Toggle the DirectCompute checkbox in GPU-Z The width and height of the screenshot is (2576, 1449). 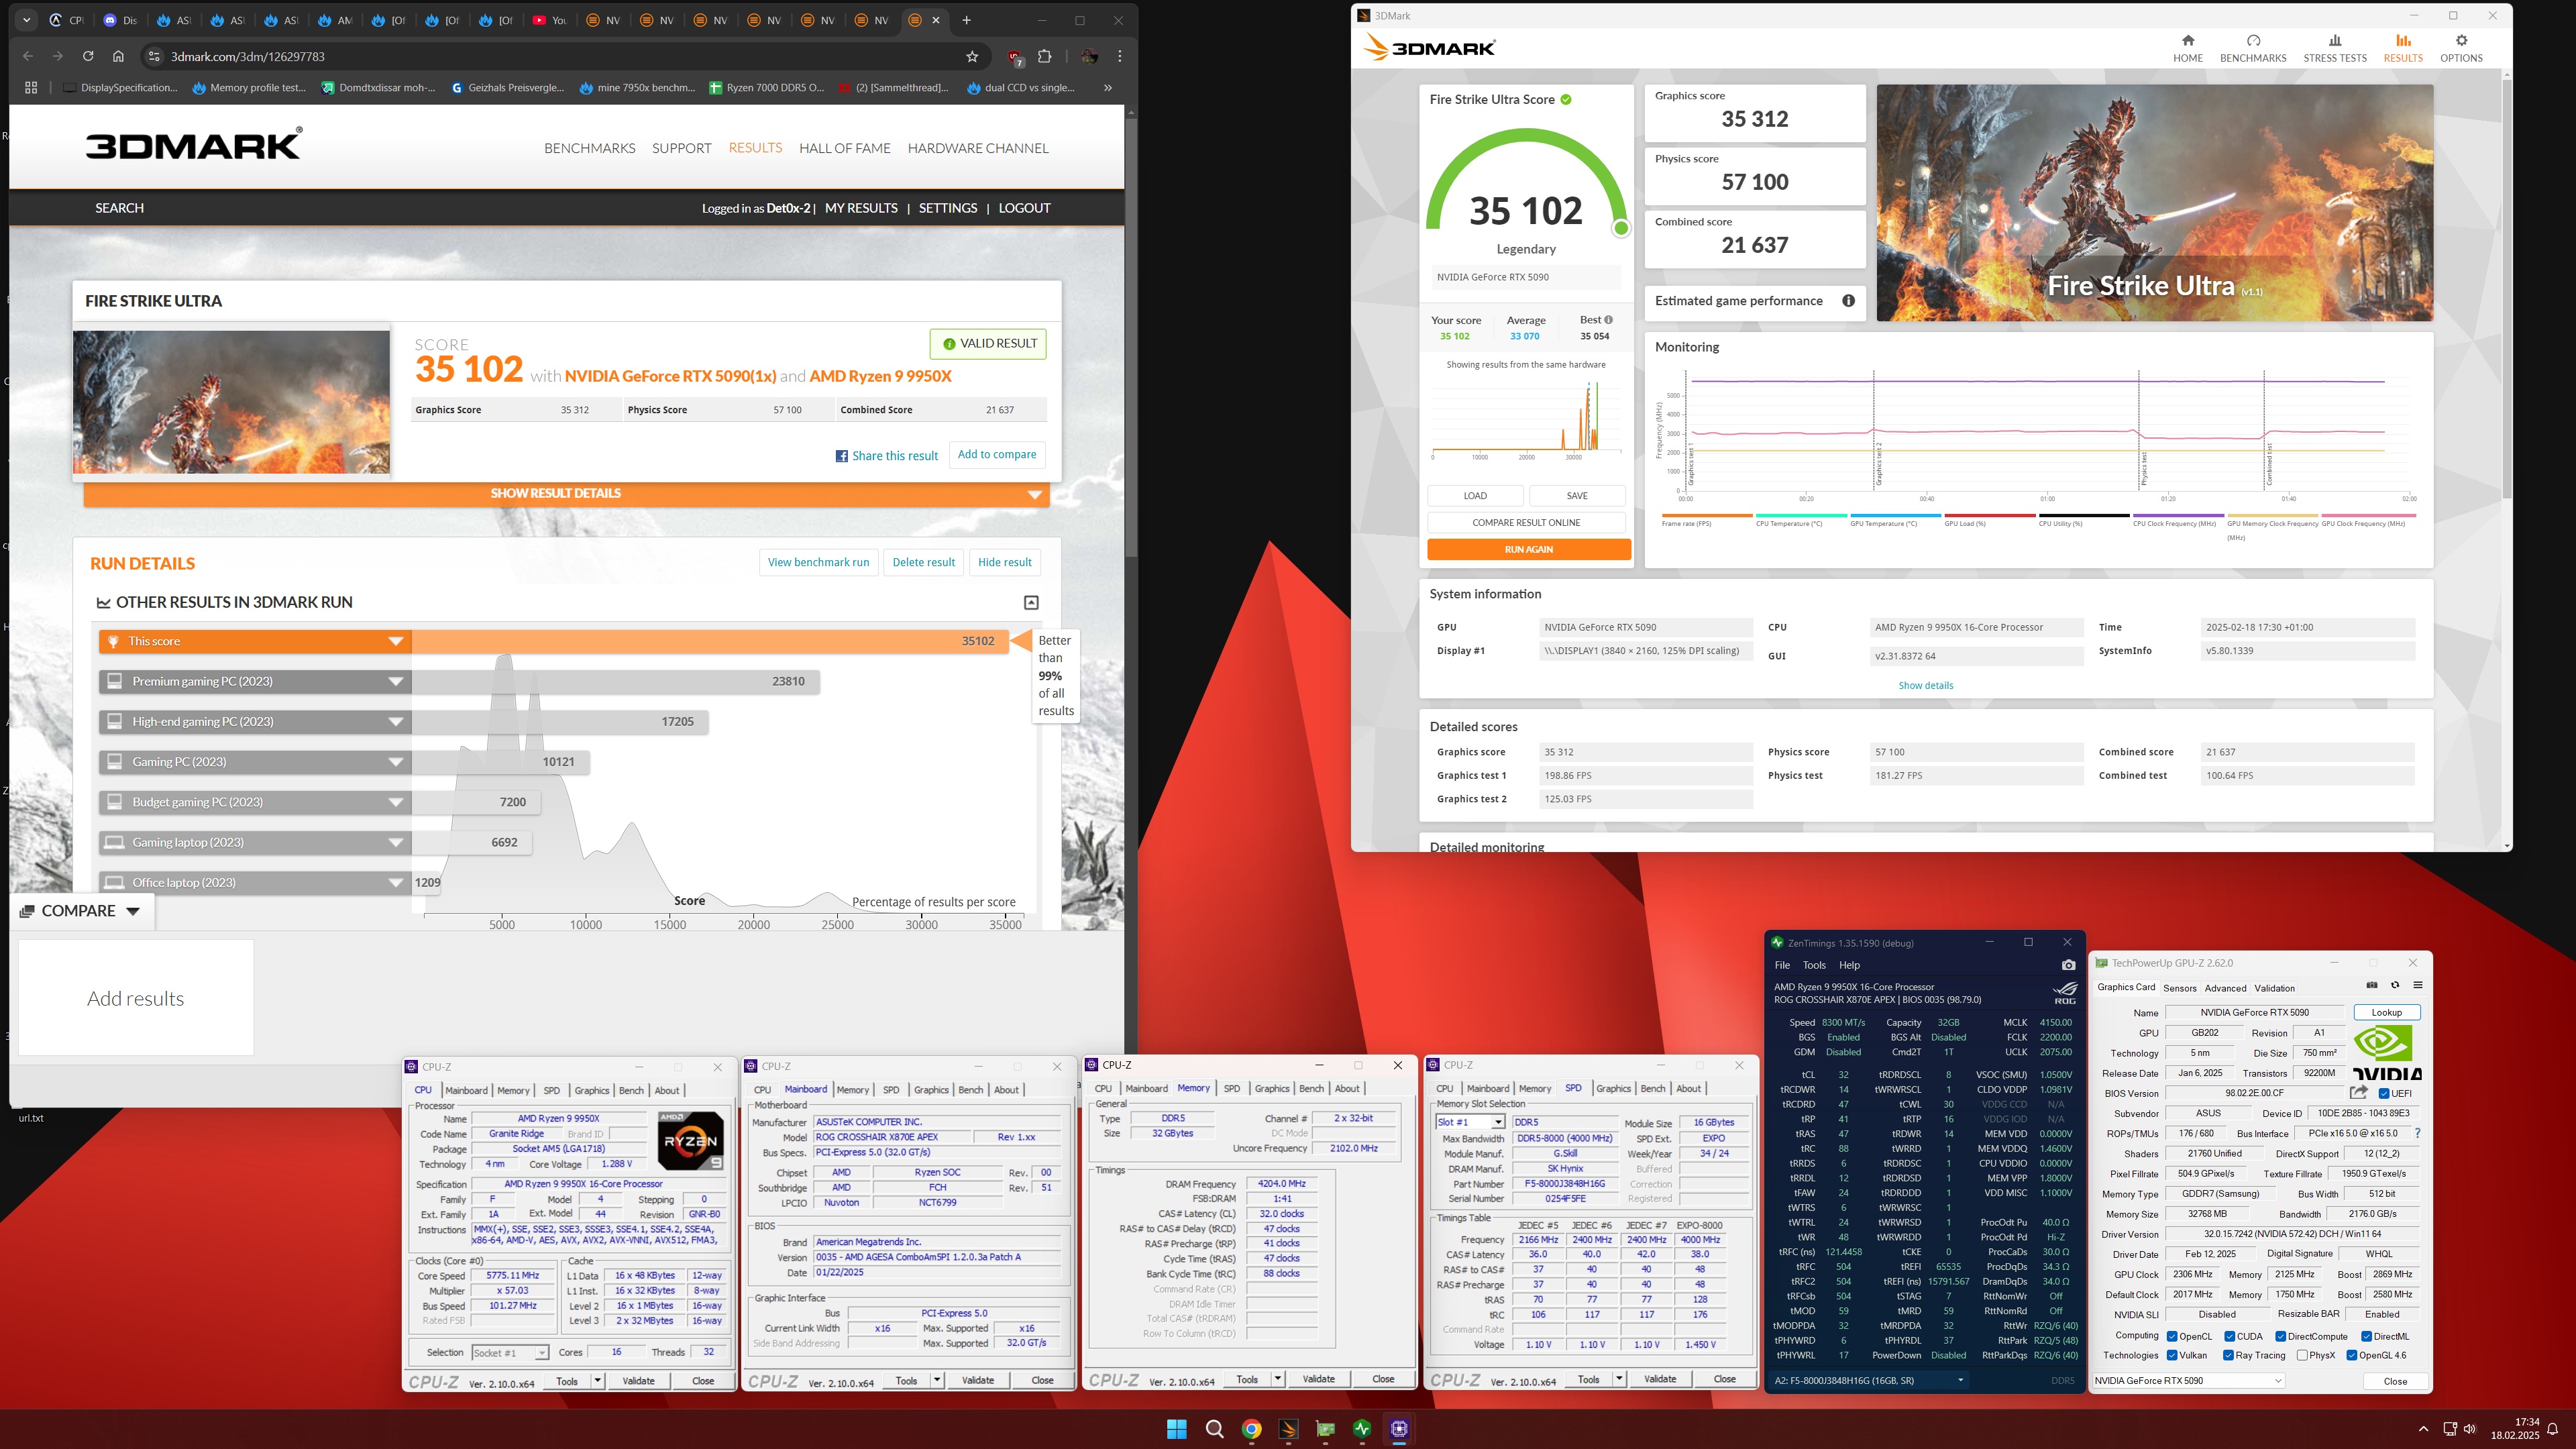click(x=2281, y=1337)
